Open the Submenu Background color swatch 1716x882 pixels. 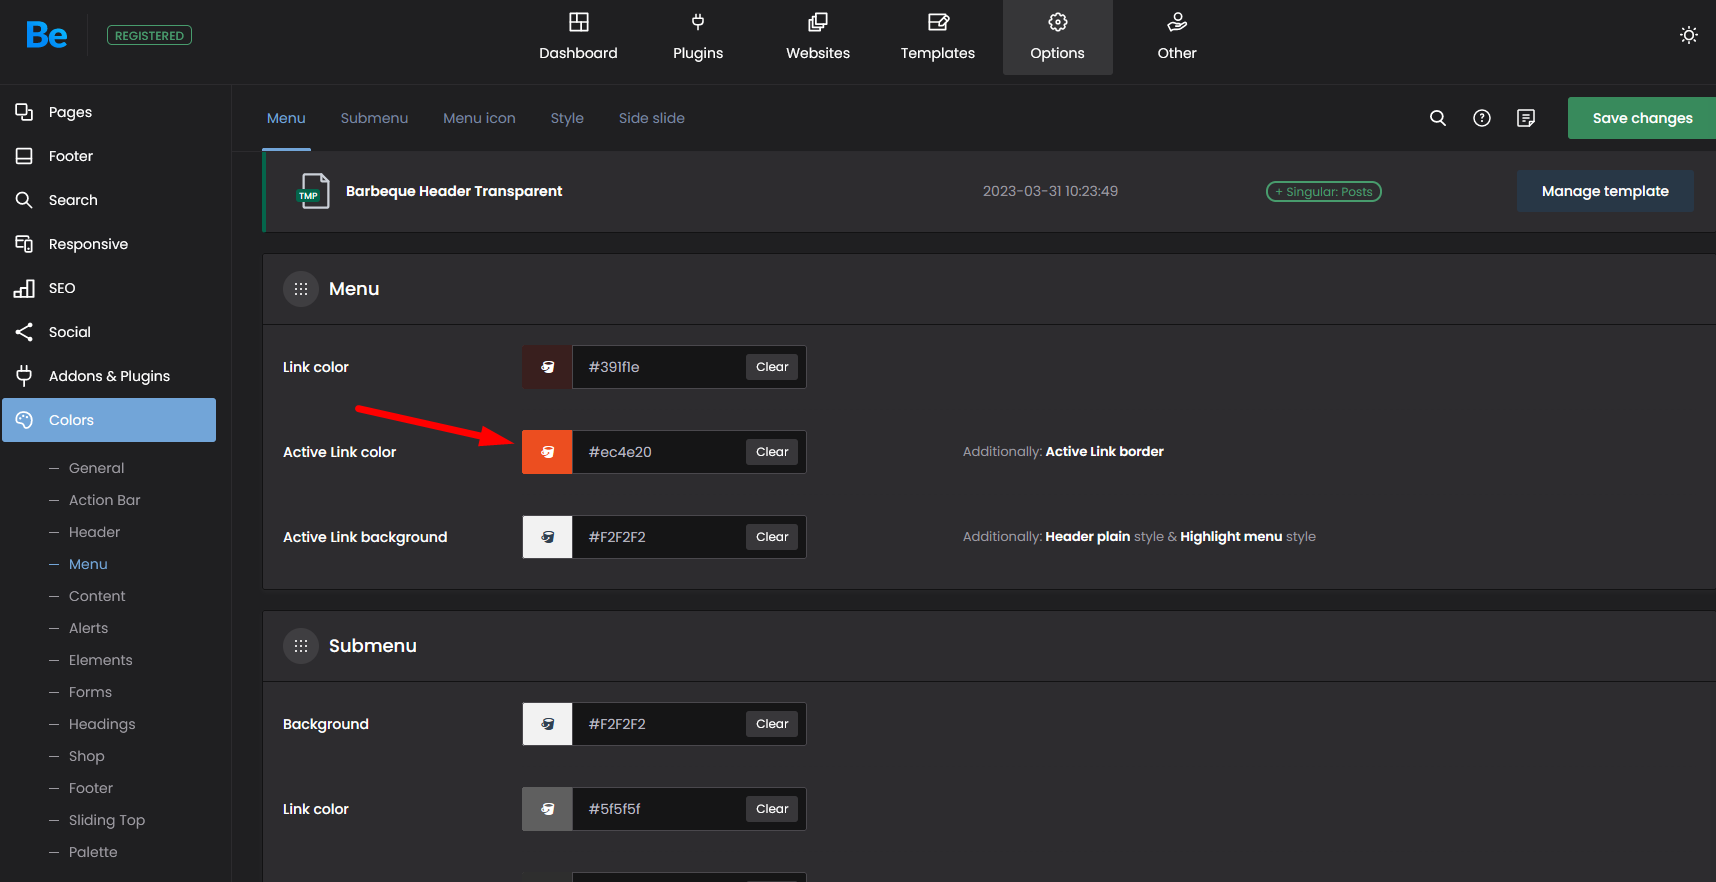(547, 724)
